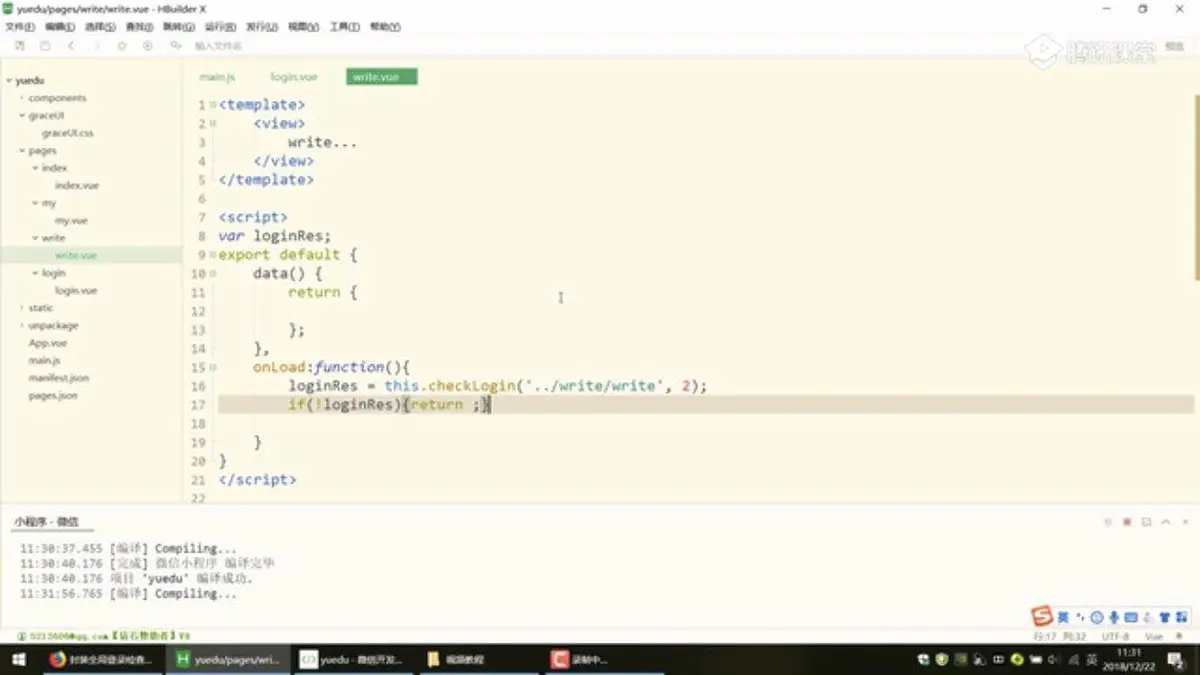This screenshot has height=675, width=1200.
Task: Collapse the yuedu project root folder
Action: point(9,80)
